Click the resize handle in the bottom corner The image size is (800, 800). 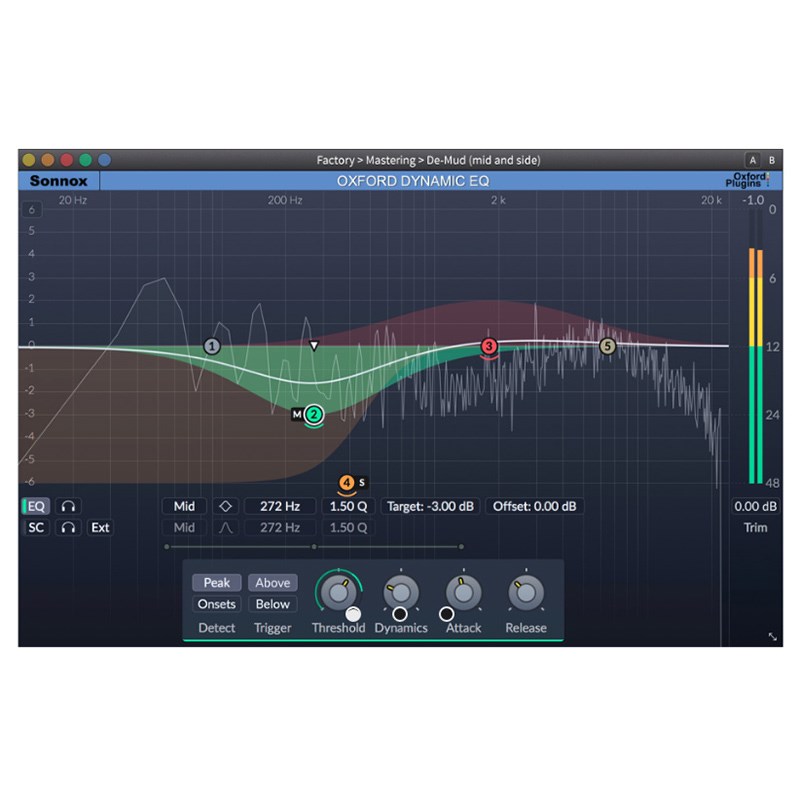click(773, 636)
